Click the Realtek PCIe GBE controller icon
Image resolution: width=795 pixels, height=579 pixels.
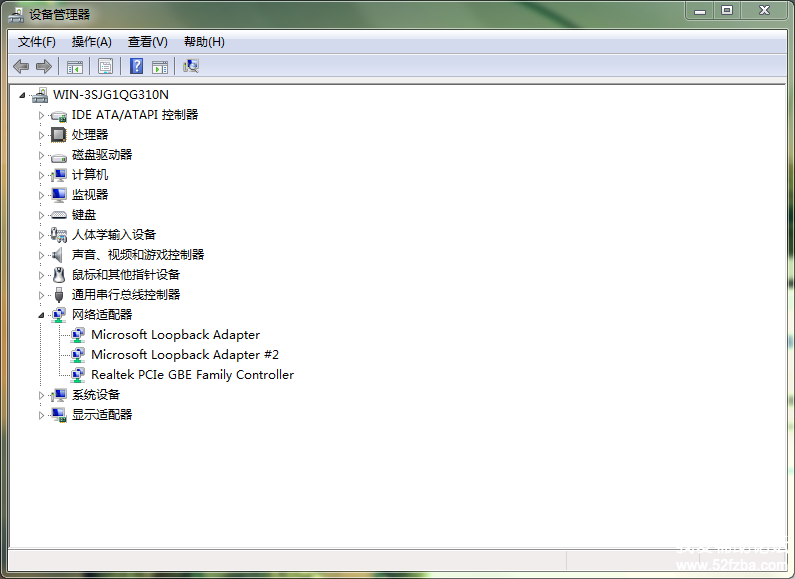click(x=78, y=375)
